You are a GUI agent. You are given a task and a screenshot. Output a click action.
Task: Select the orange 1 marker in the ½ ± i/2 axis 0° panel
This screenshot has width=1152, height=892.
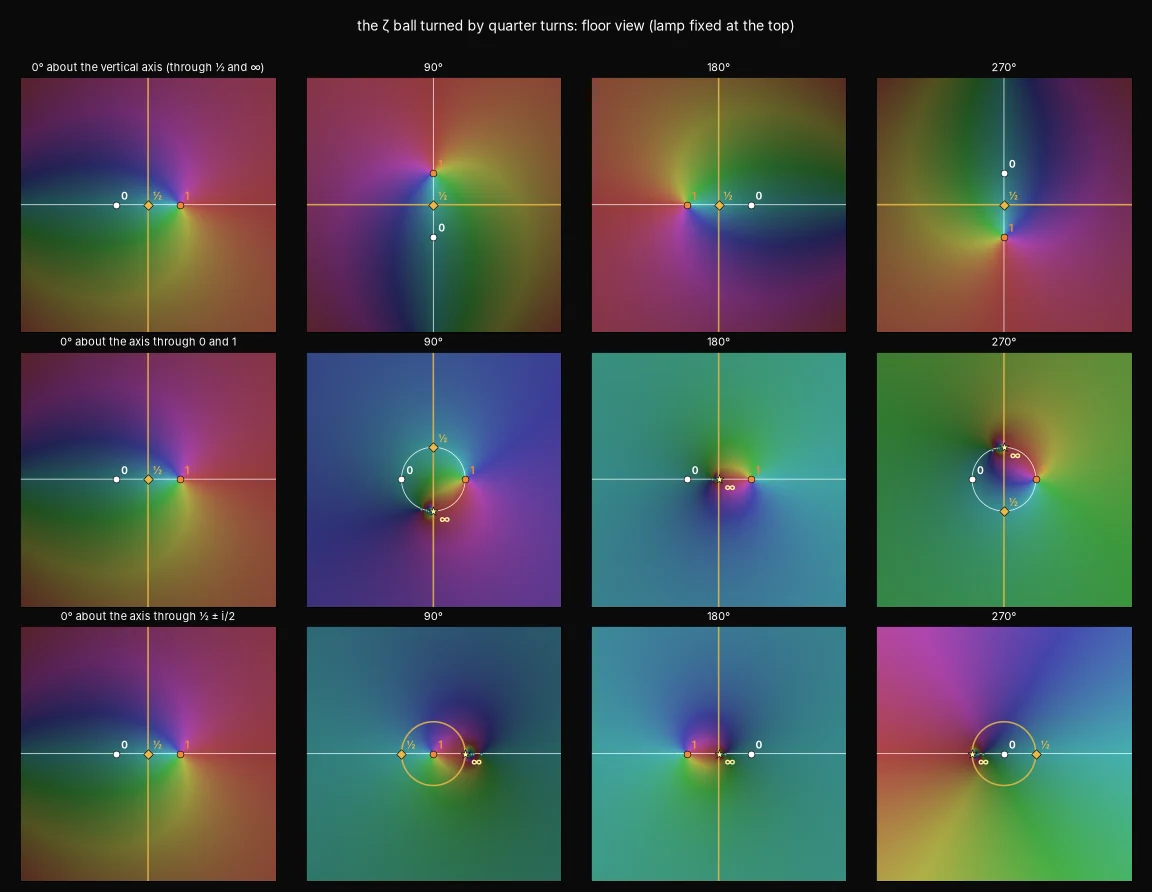tap(181, 754)
